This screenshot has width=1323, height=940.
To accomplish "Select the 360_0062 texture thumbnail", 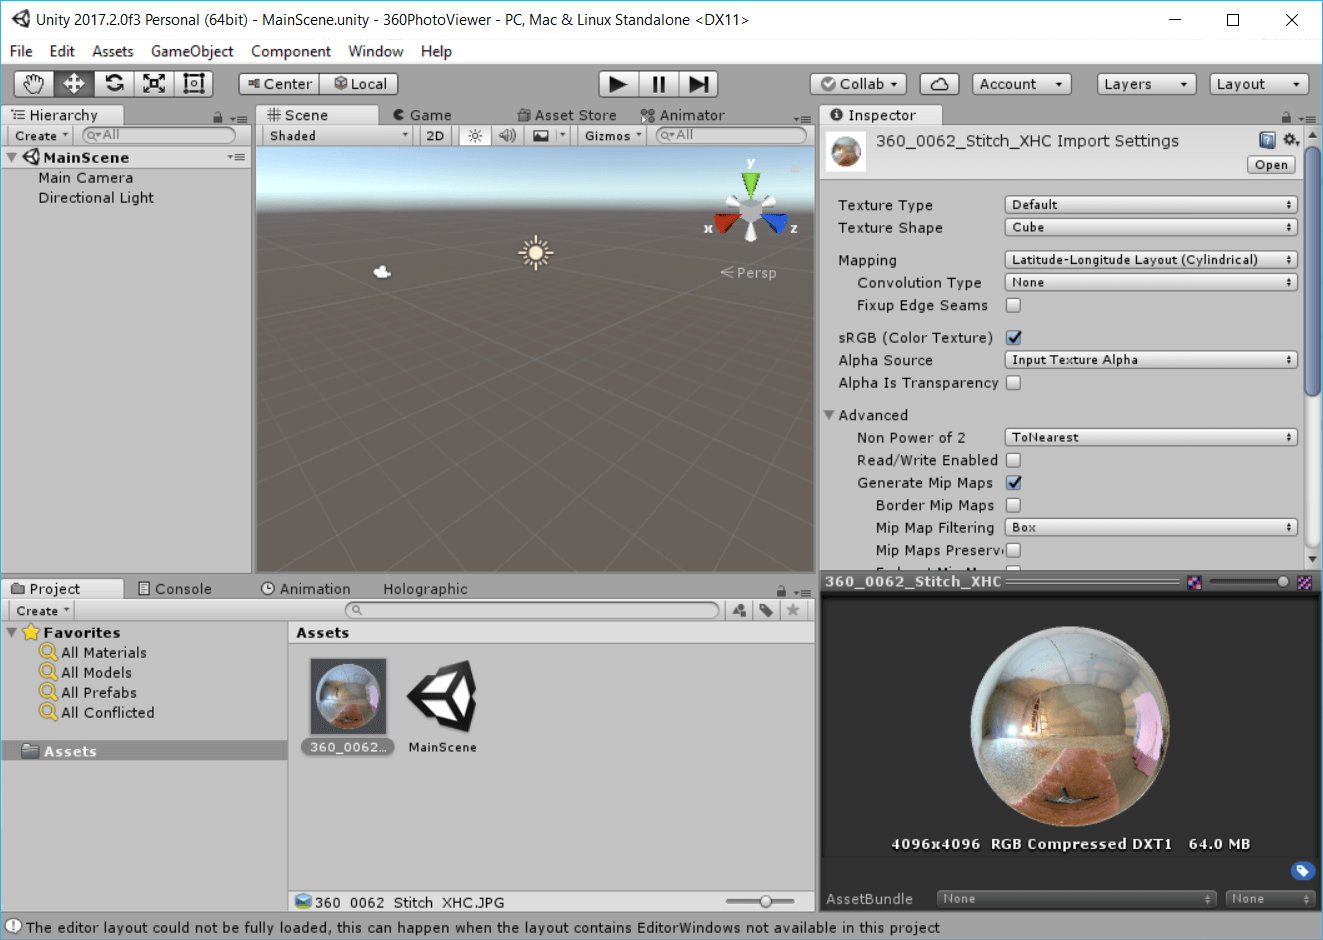I will (x=347, y=697).
